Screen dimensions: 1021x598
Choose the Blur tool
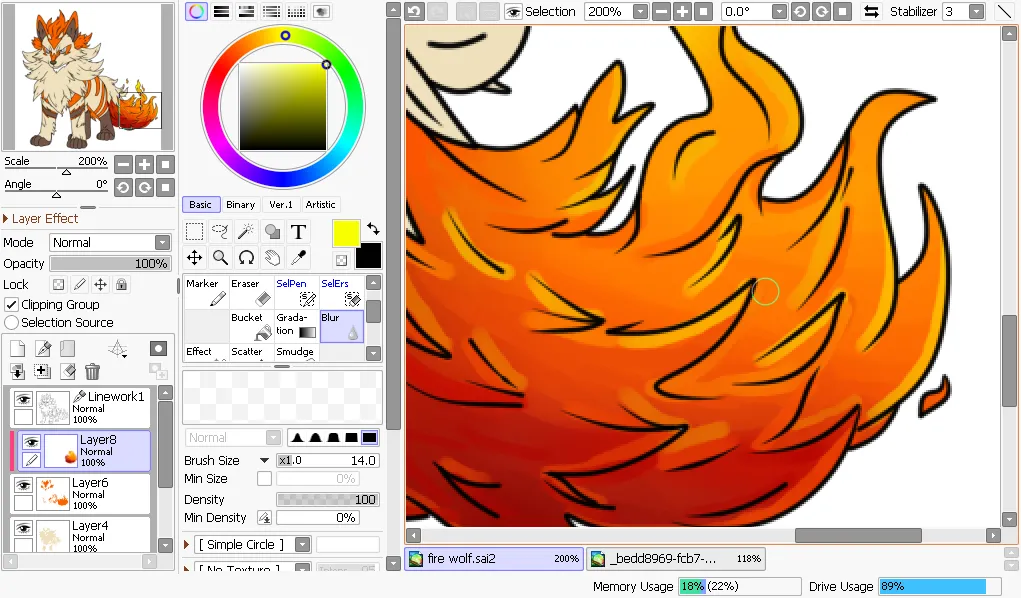pos(341,326)
